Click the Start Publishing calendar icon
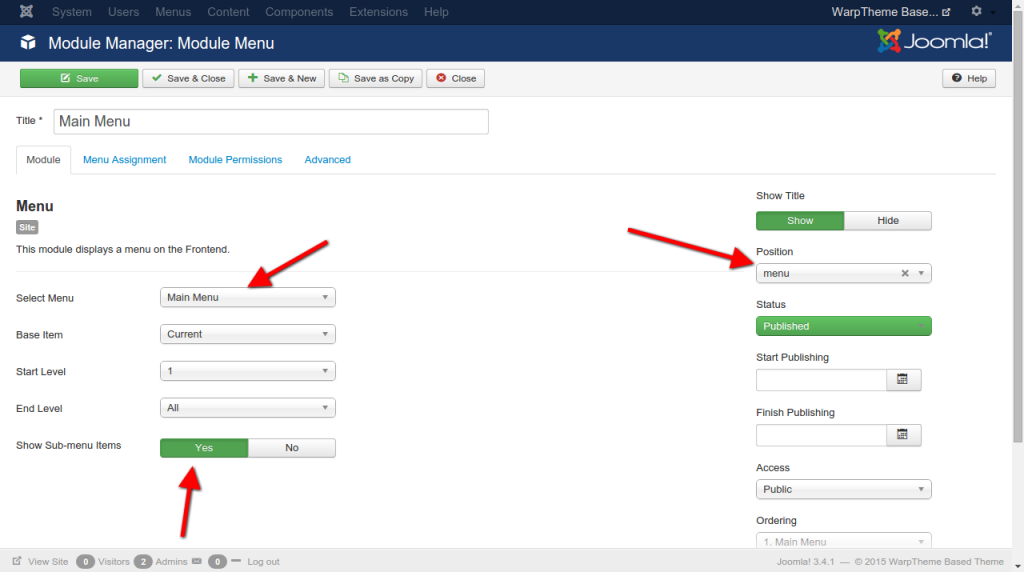The image size is (1024, 572). [x=903, y=379]
